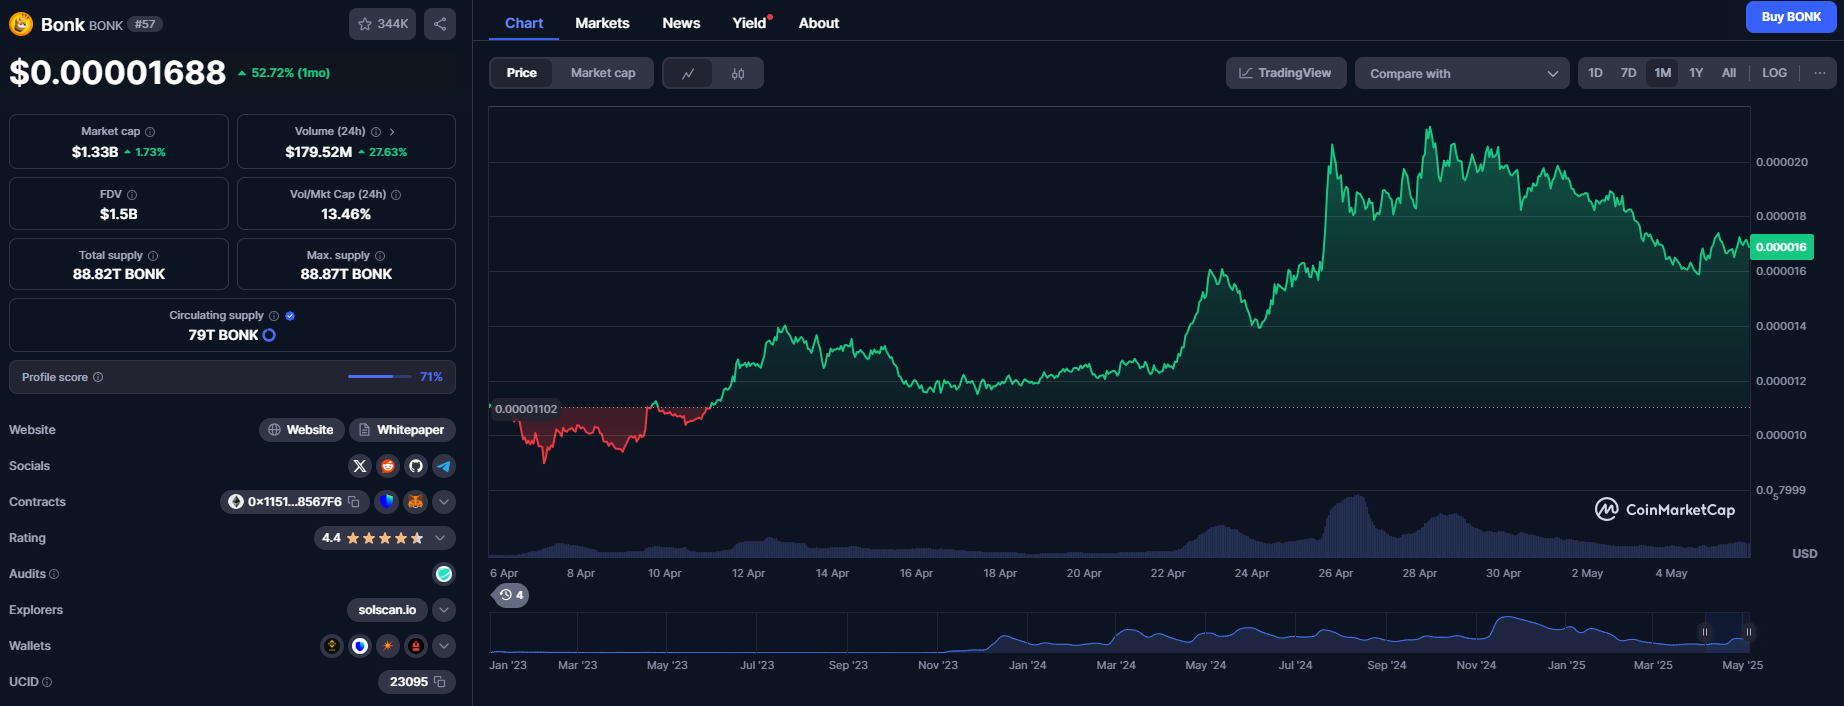This screenshot has width=1844, height=706.
Task: Open the solscan.io explorer link
Action: click(387, 610)
